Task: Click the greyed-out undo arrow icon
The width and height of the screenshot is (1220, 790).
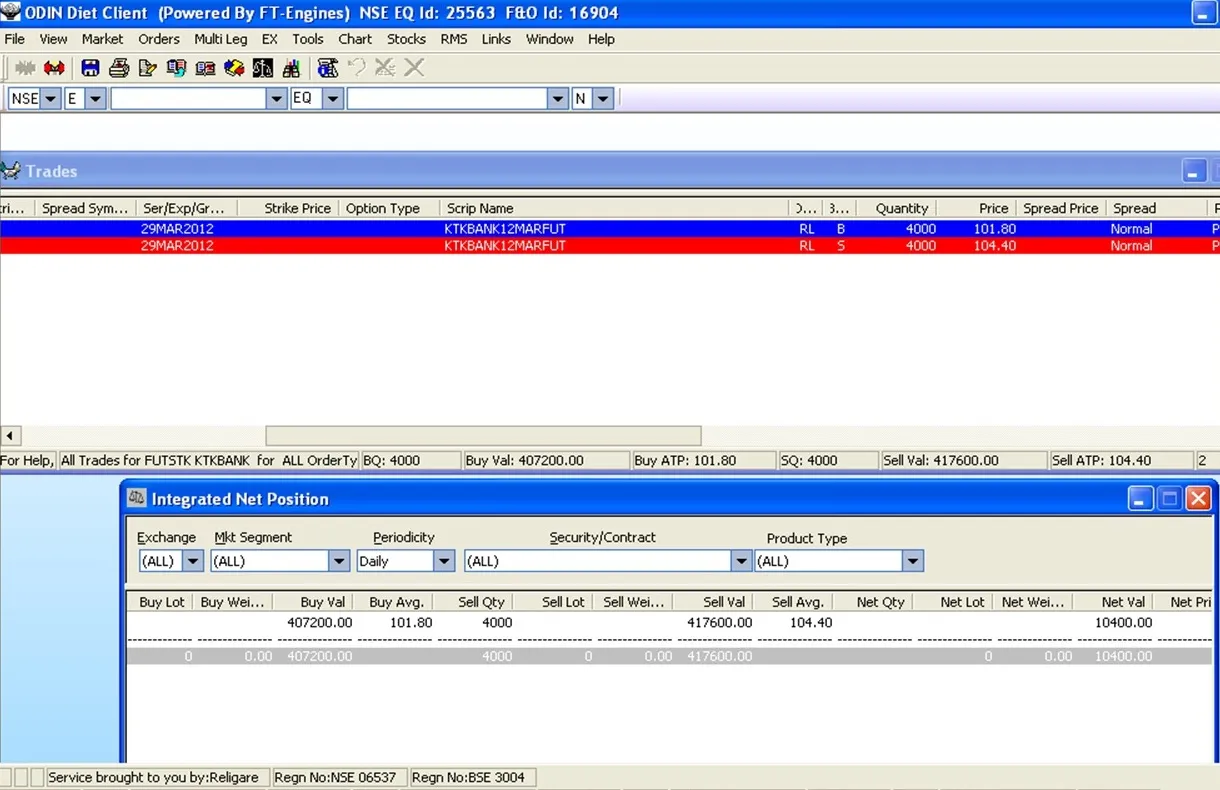Action: pyautogui.click(x=357, y=68)
